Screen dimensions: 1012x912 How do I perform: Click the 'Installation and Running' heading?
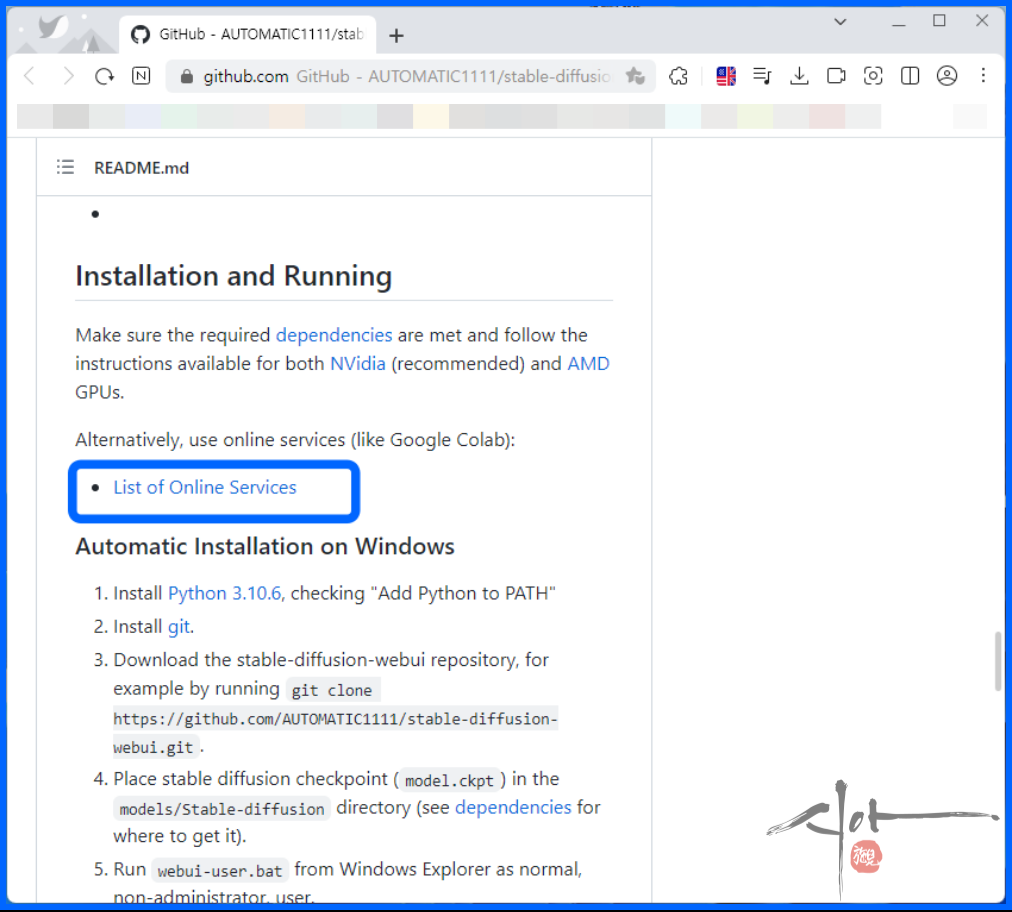coord(234,276)
